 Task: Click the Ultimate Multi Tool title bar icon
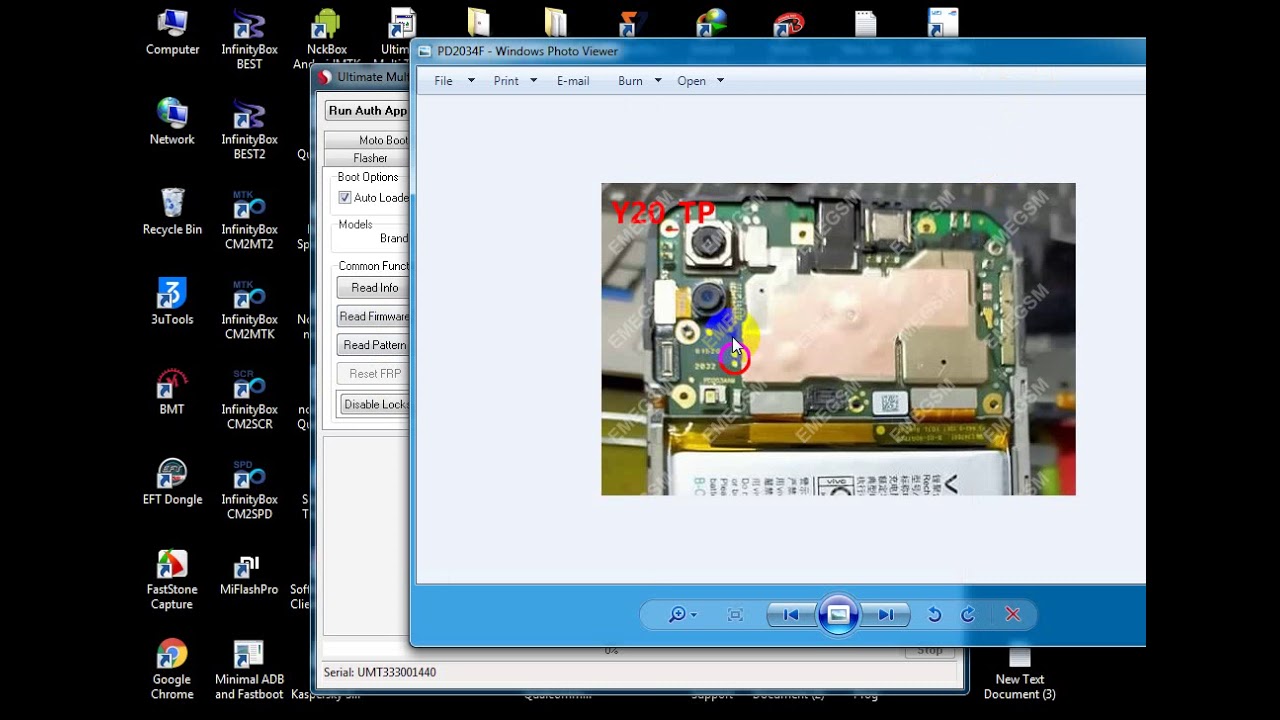(325, 77)
